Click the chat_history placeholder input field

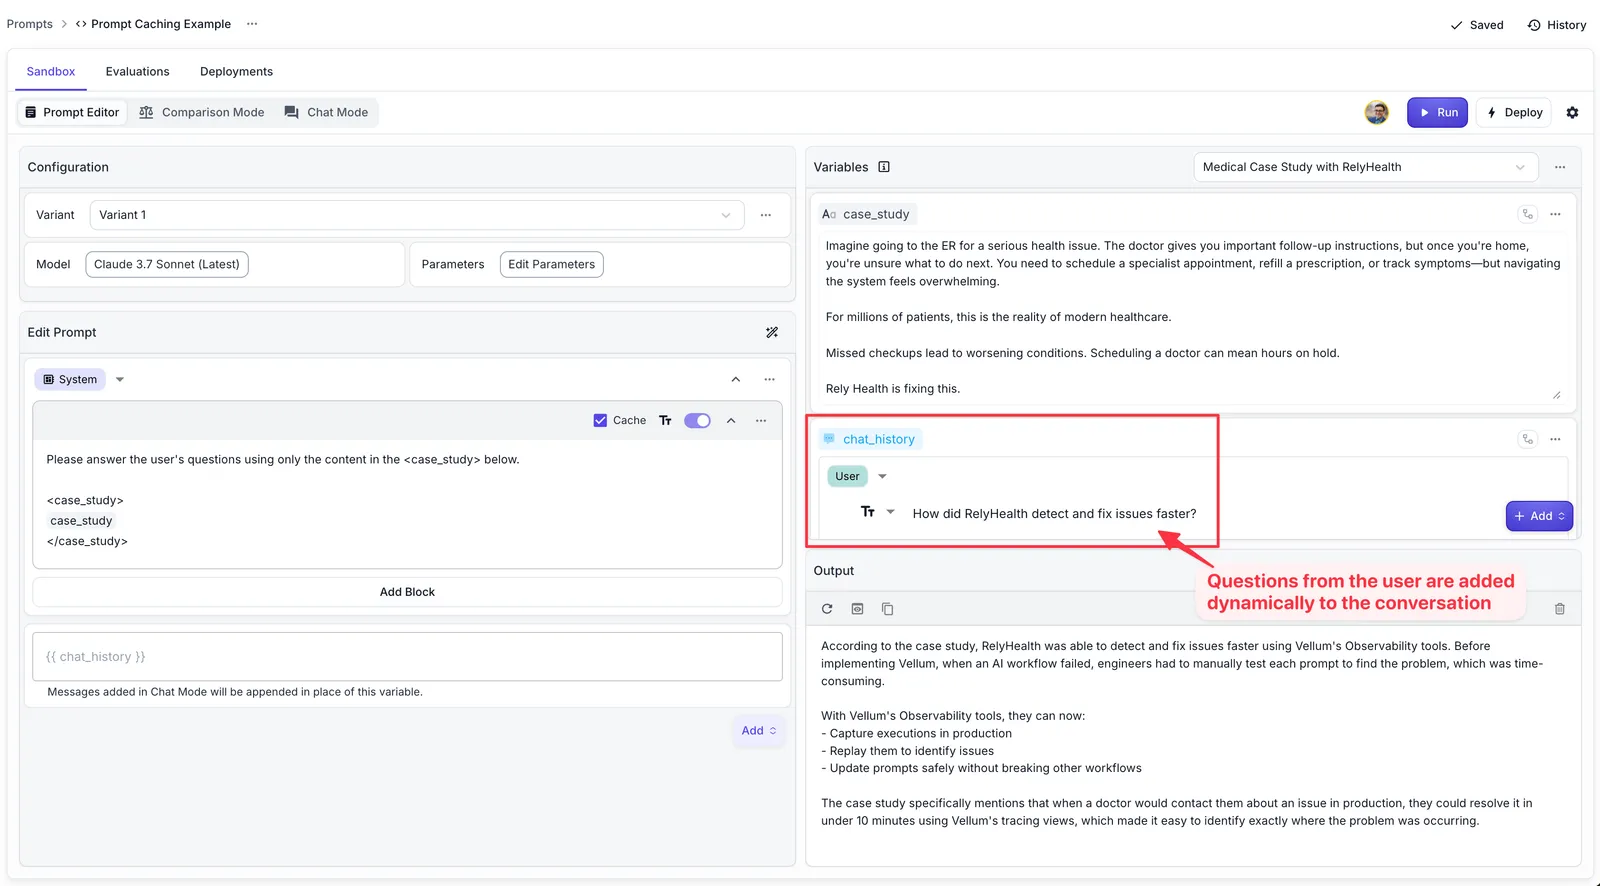point(407,657)
